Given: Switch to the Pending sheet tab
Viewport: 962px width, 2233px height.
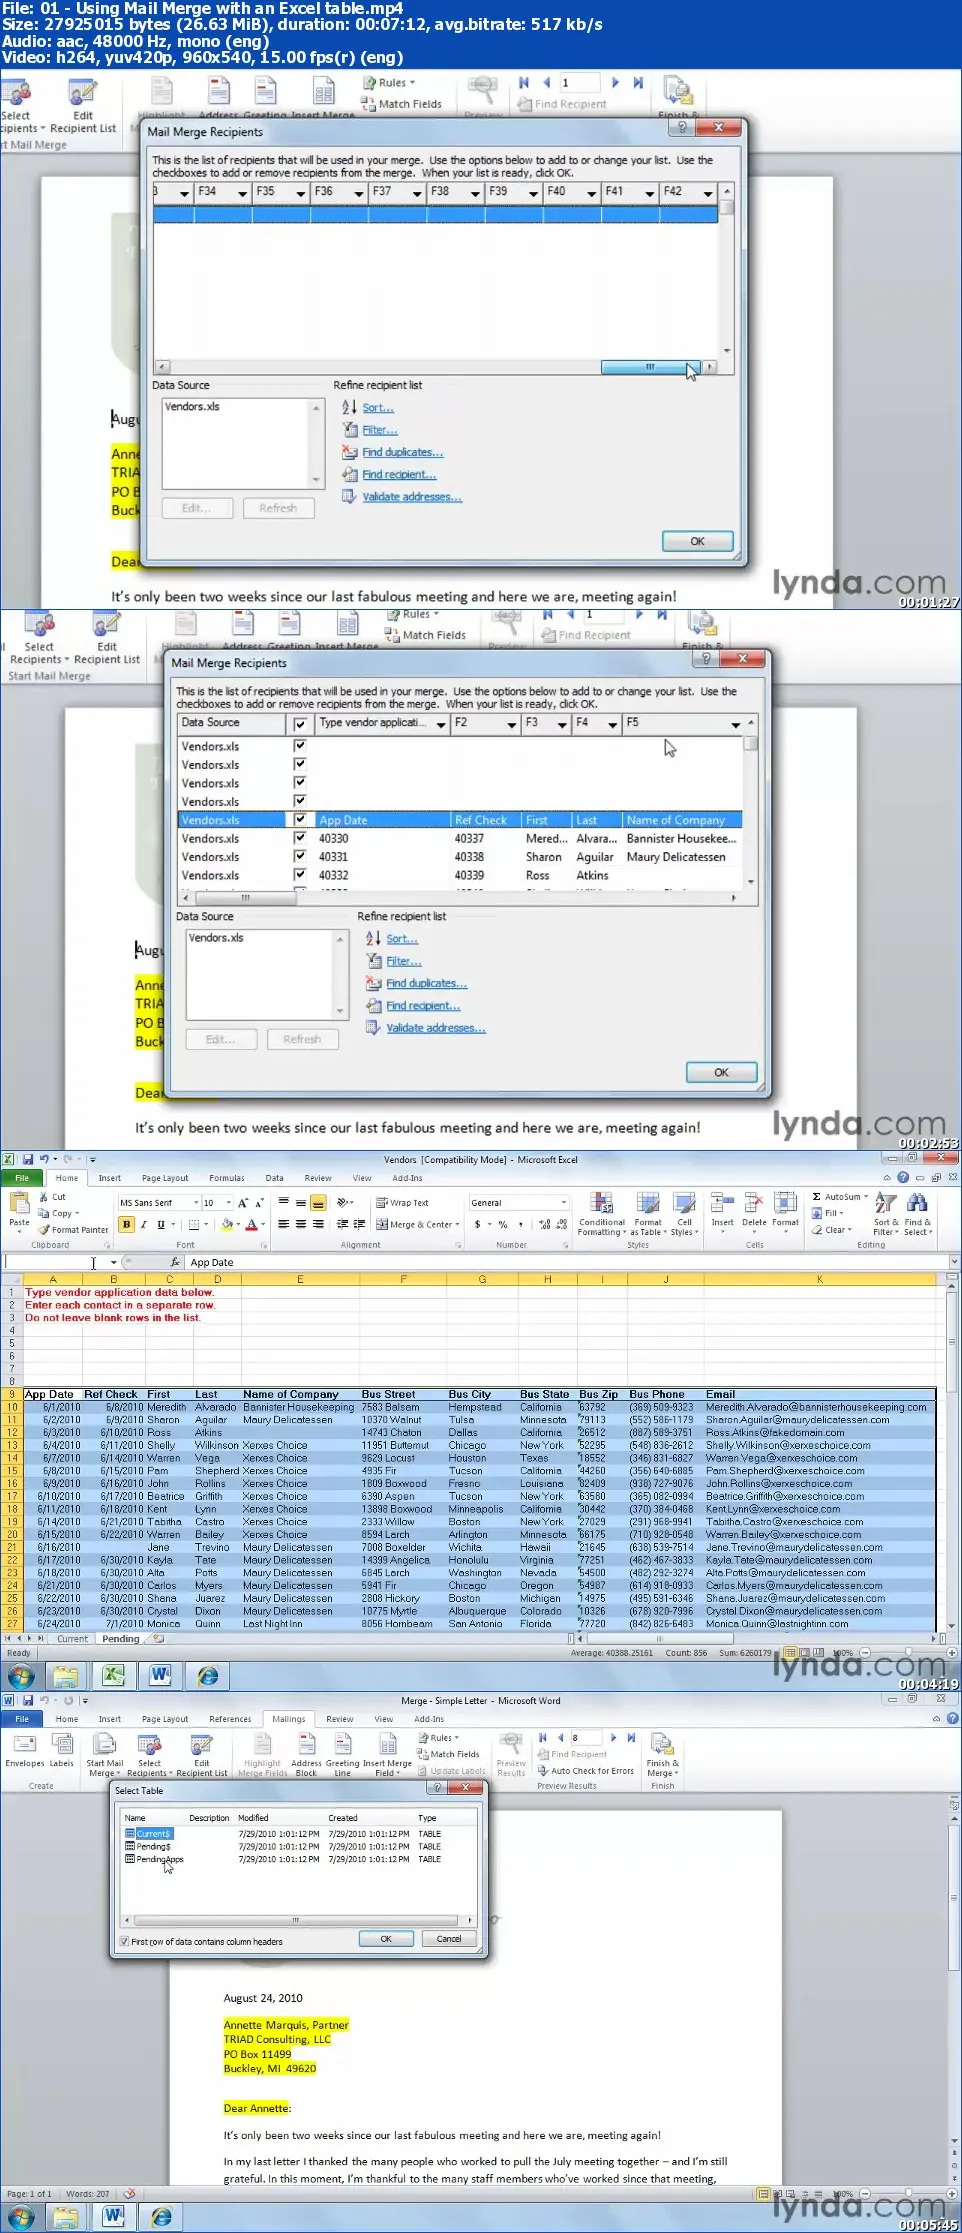Looking at the screenshot, I should pos(121,1639).
